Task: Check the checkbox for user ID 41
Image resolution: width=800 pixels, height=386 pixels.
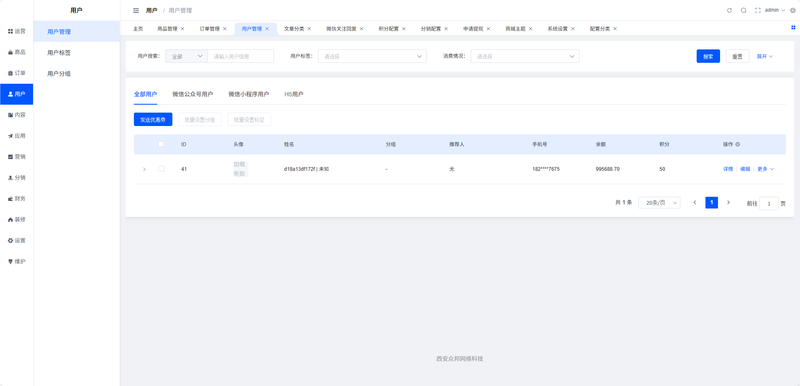Action: [161, 169]
